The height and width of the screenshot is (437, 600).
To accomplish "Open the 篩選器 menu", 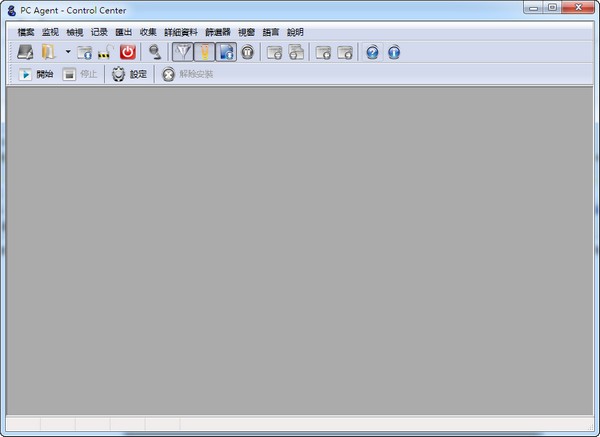I will (x=218, y=32).
